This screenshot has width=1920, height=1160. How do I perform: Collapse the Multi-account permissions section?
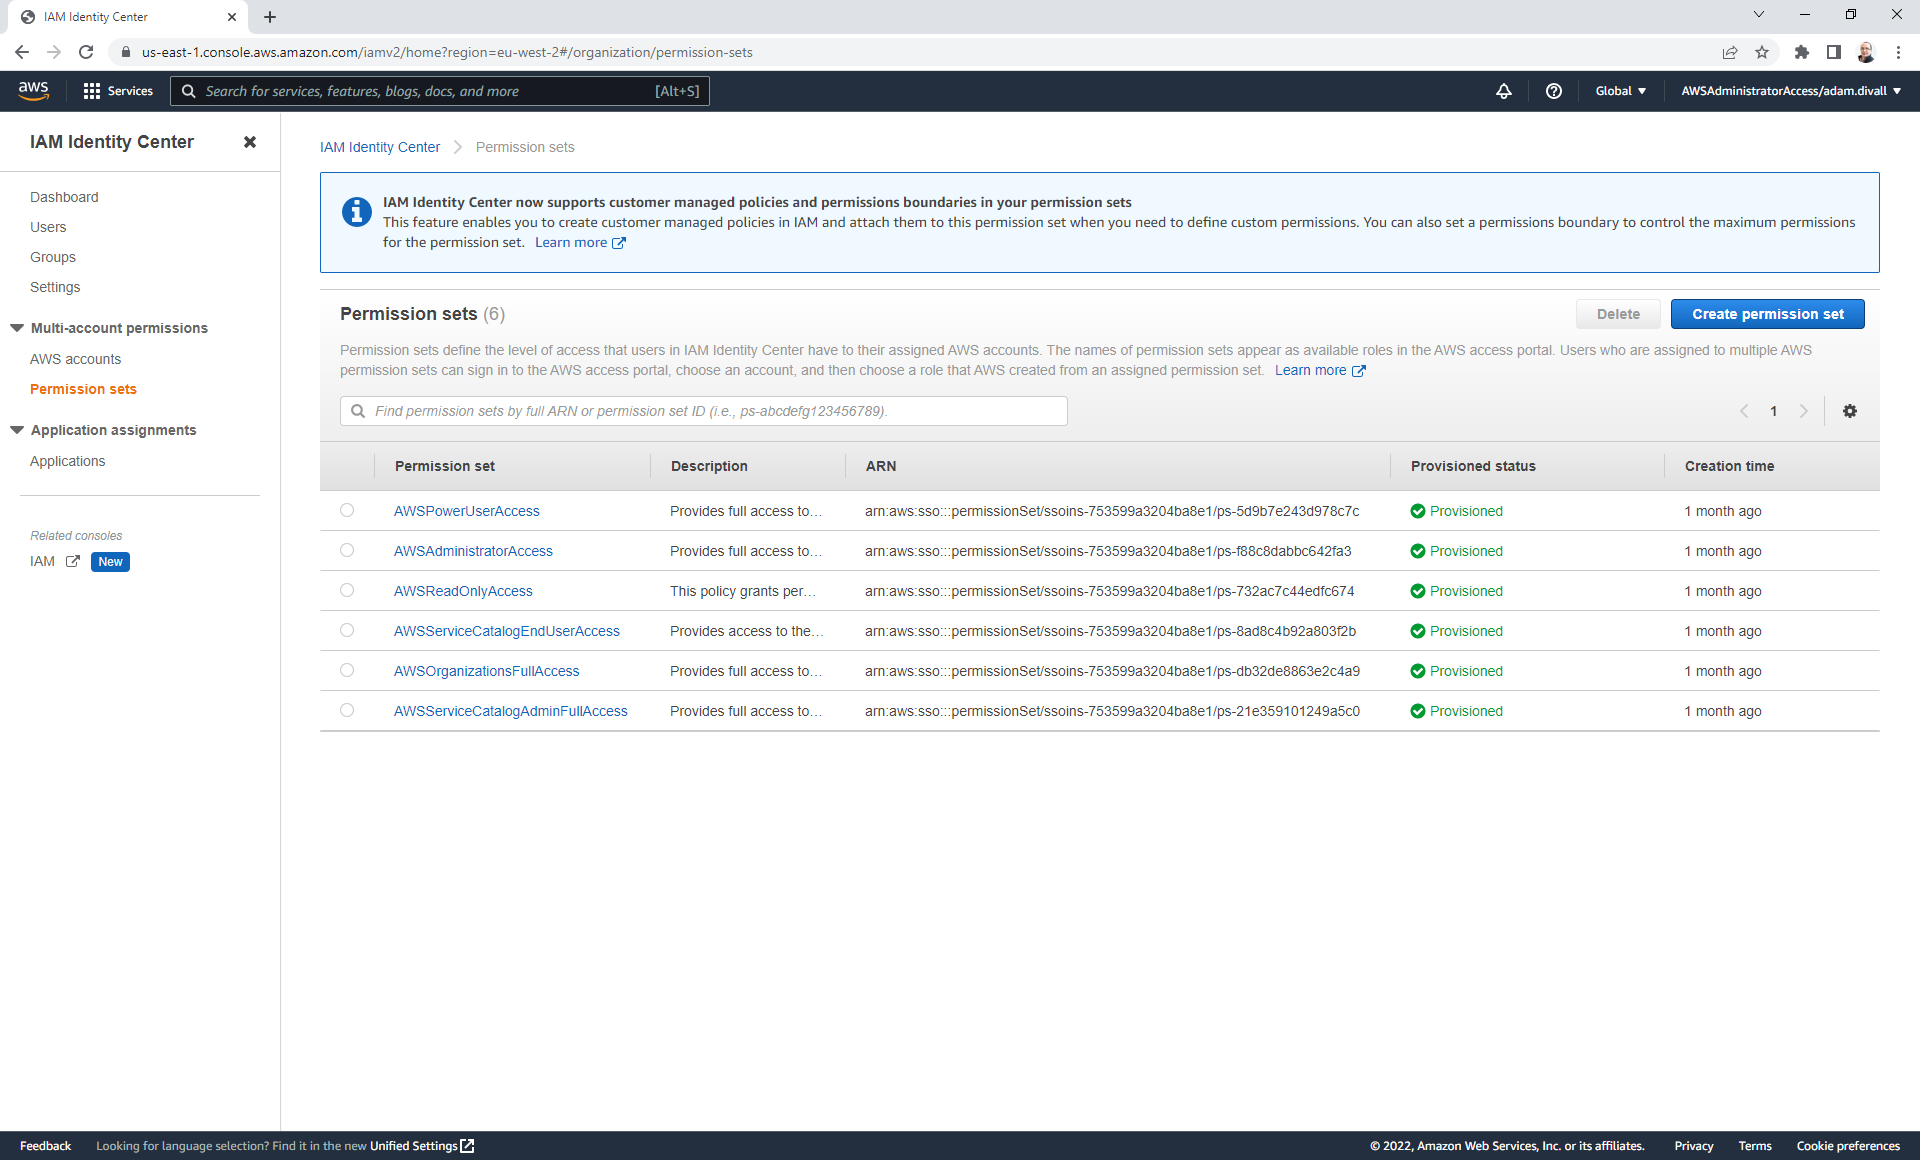[x=16, y=327]
